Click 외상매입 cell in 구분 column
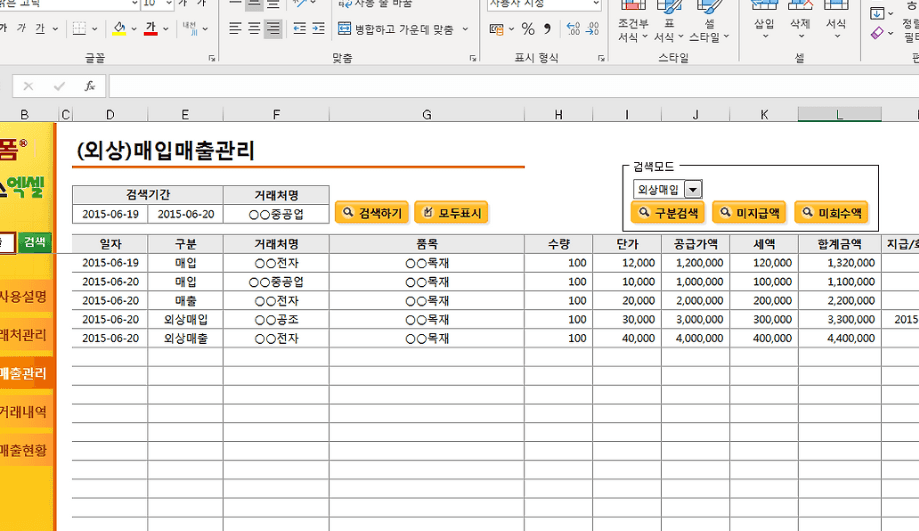The image size is (919, 531). (185, 320)
